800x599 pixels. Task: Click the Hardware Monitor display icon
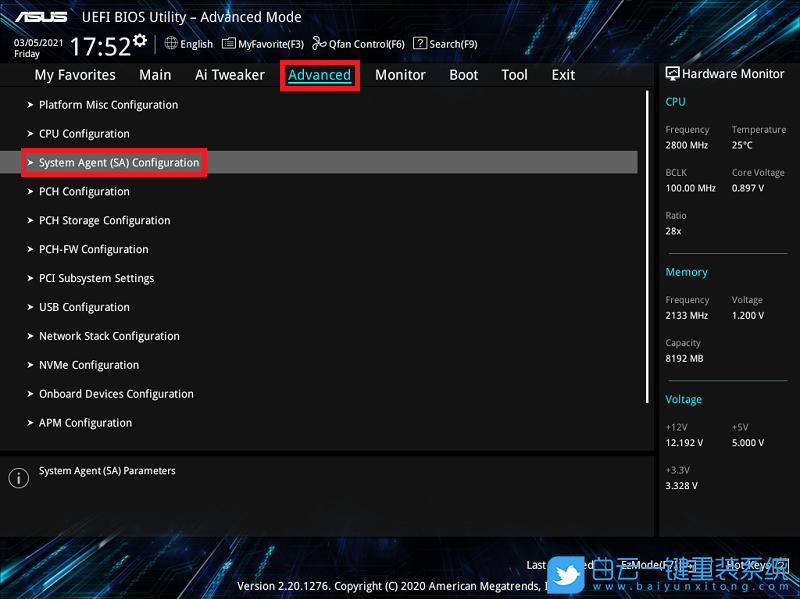(x=672, y=74)
